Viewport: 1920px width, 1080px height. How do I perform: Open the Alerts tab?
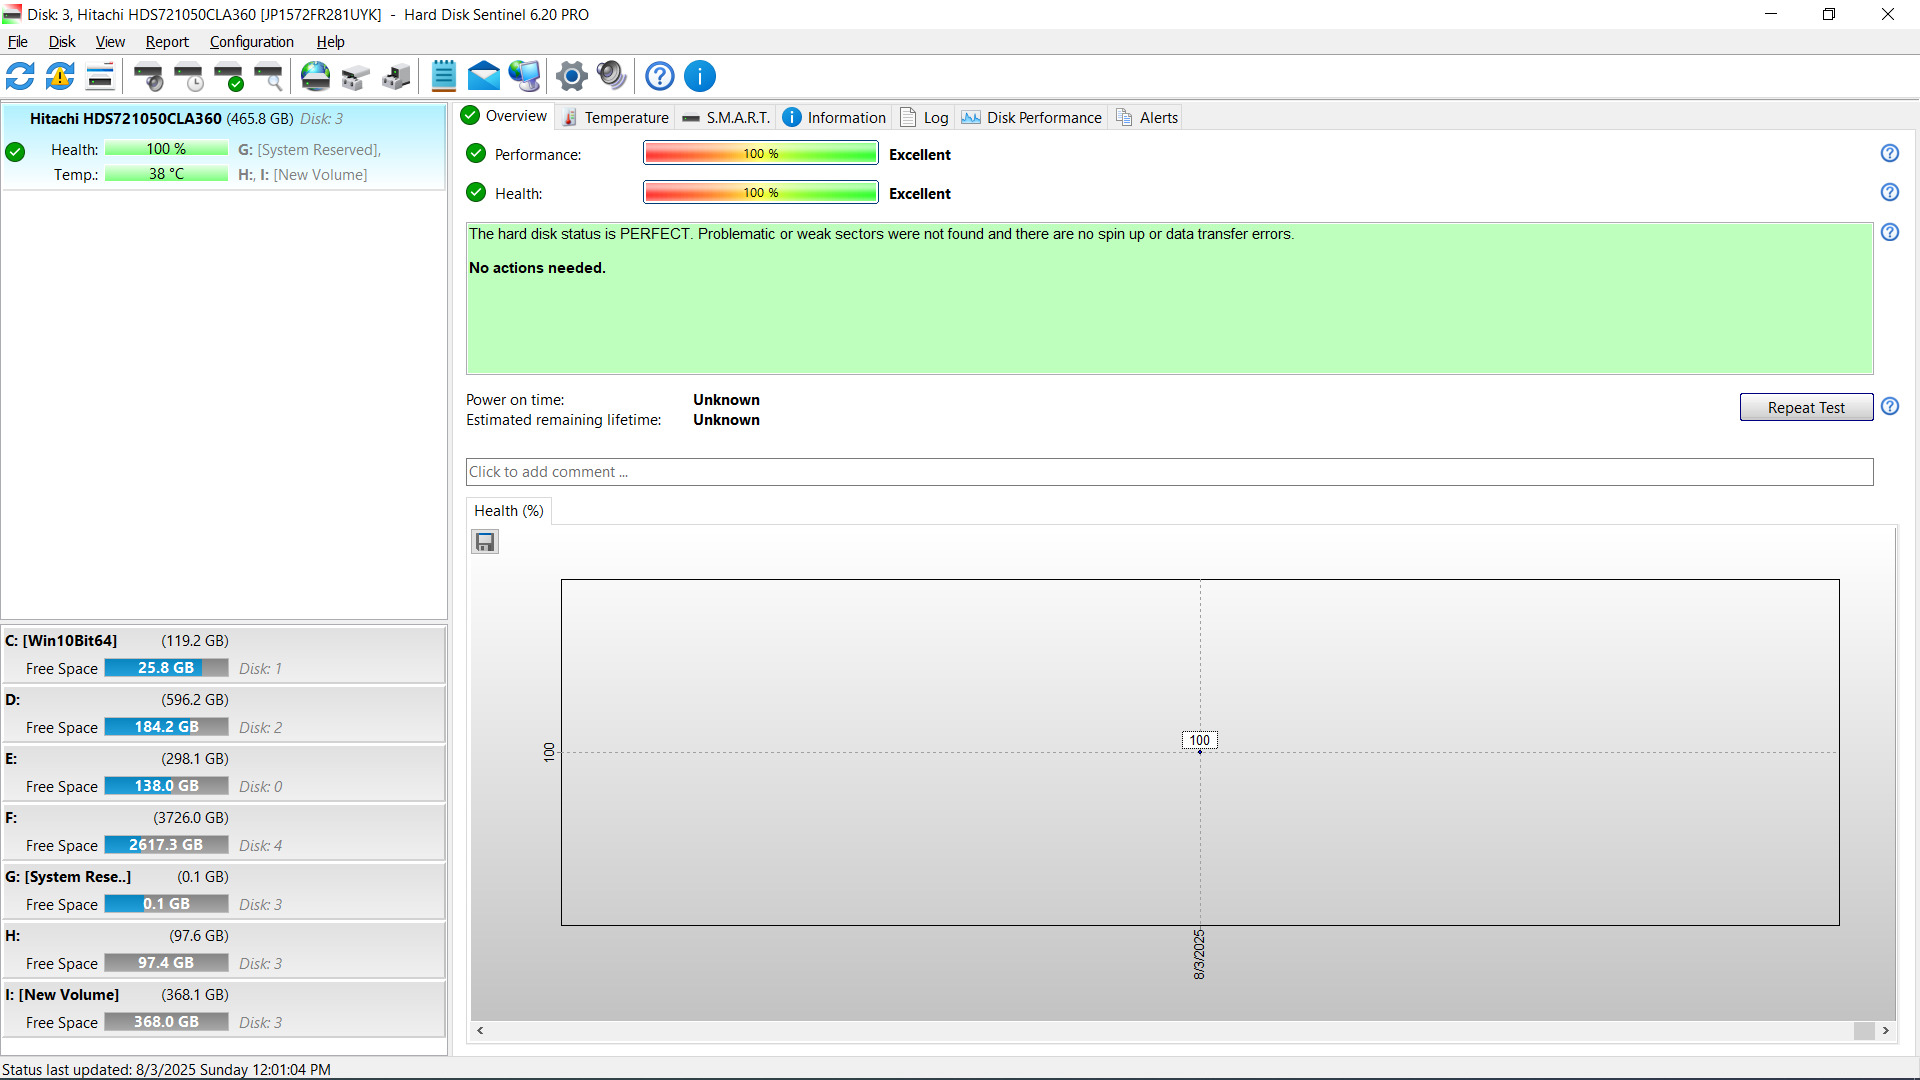coord(1147,117)
